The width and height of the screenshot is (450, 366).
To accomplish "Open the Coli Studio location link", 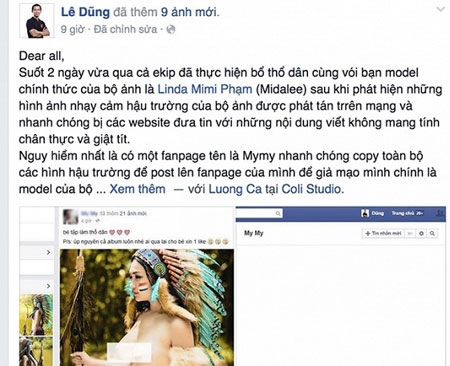I will 311,189.
